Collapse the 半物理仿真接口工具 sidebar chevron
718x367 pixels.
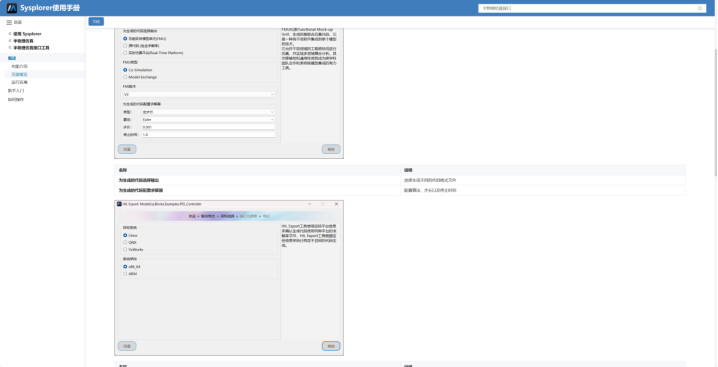pos(10,48)
